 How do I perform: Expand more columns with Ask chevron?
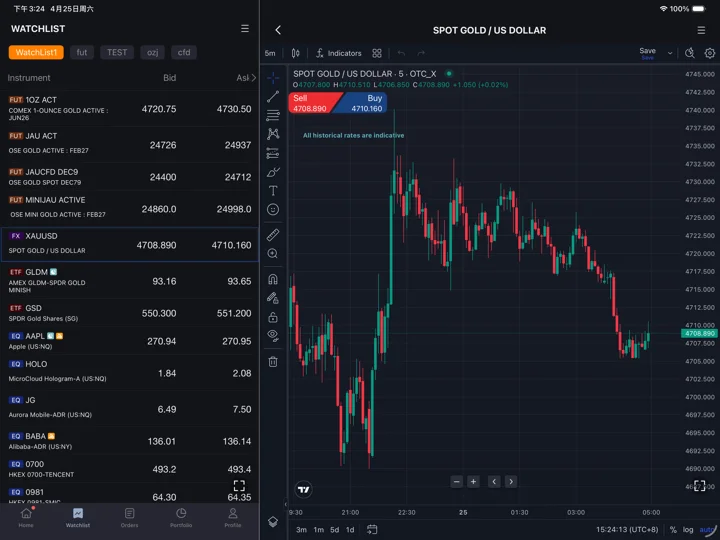(253, 78)
